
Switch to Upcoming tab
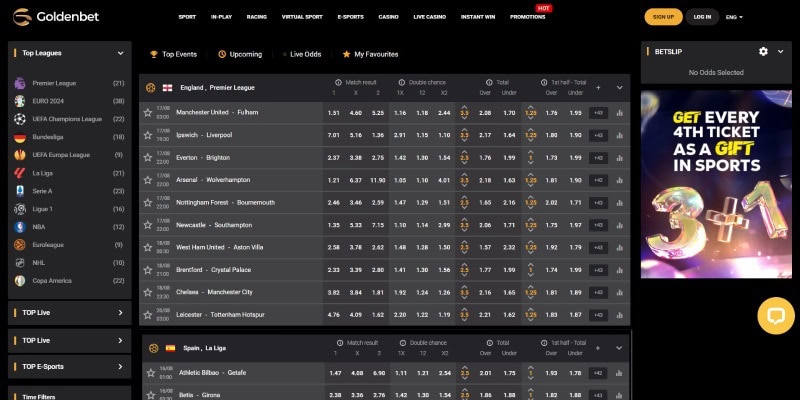click(x=240, y=54)
